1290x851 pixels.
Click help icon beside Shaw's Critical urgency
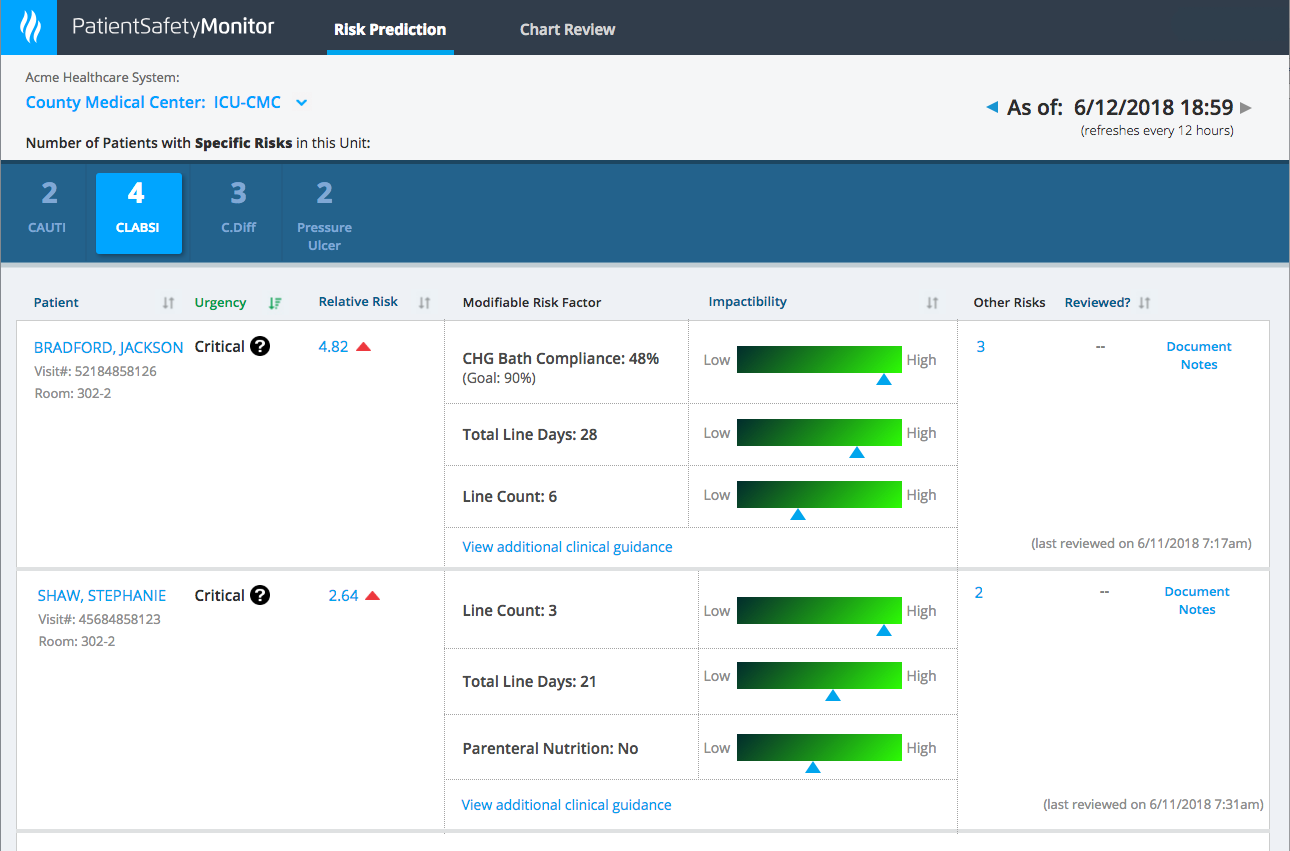[260, 595]
